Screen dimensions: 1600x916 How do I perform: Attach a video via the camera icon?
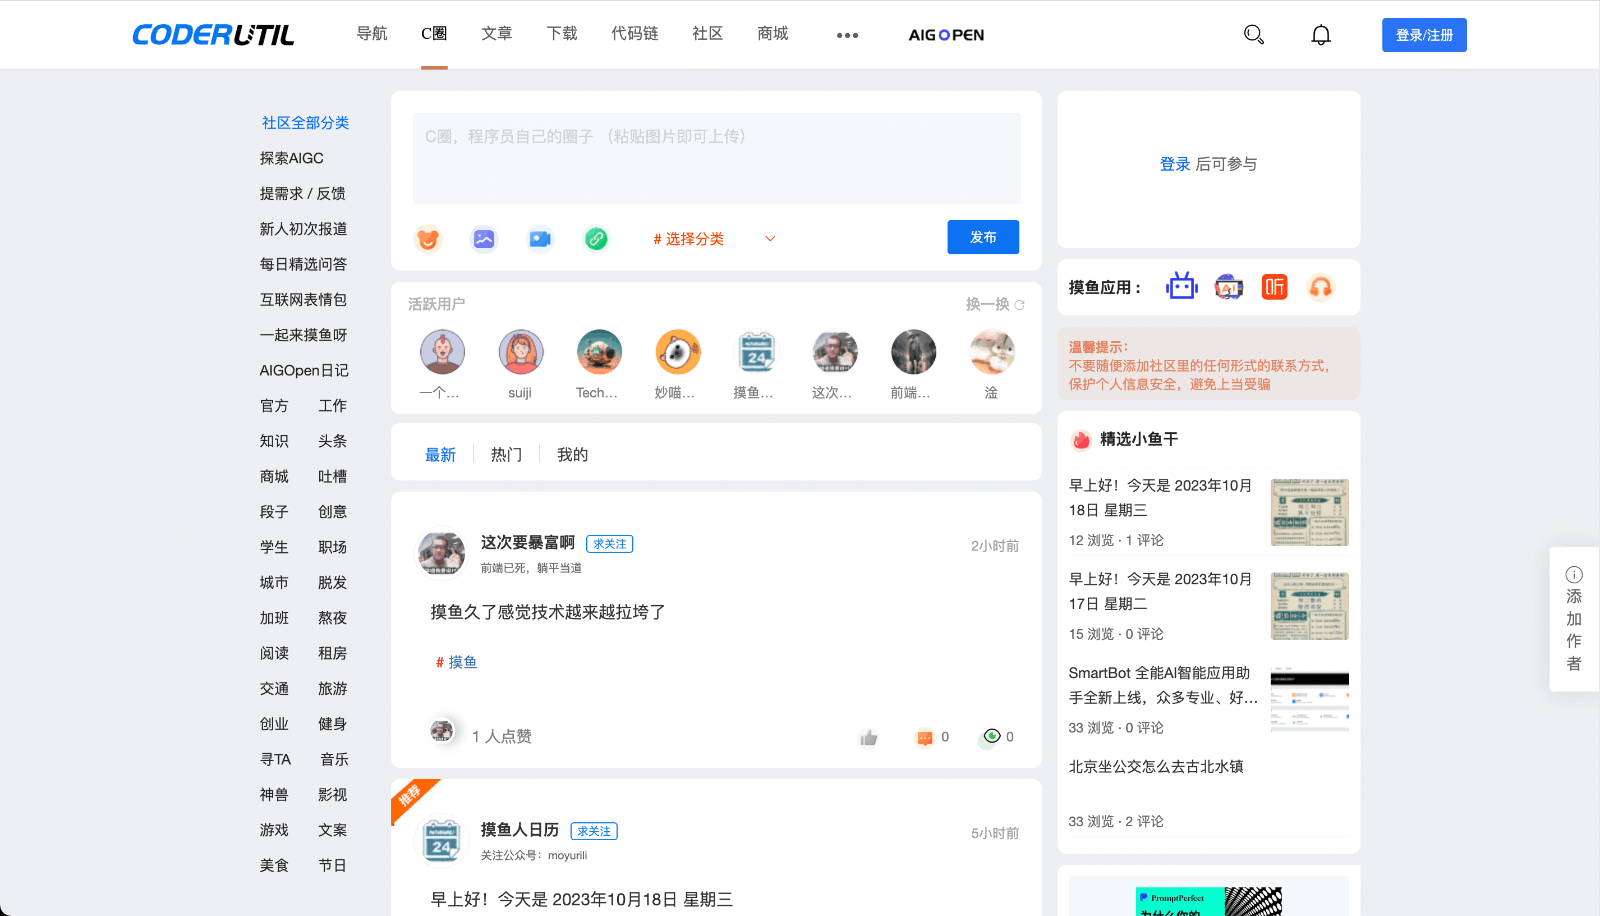(x=539, y=239)
